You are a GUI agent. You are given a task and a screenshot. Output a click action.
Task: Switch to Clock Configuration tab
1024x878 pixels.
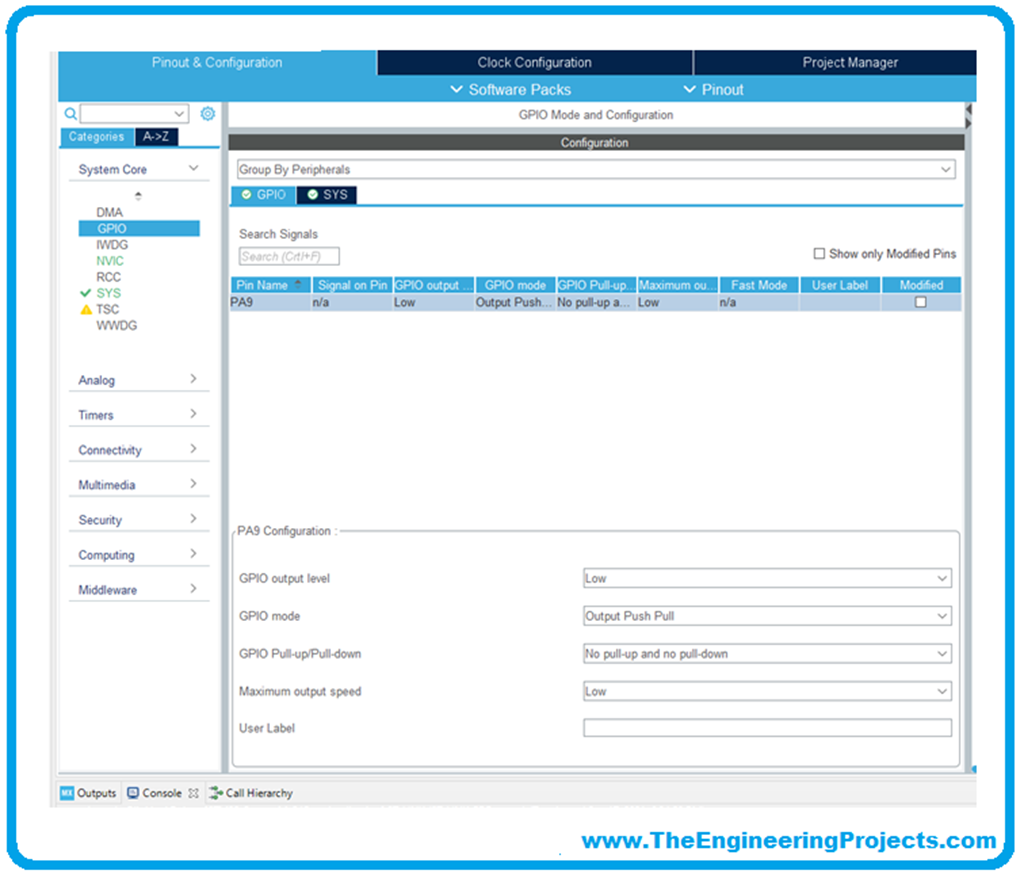[534, 62]
